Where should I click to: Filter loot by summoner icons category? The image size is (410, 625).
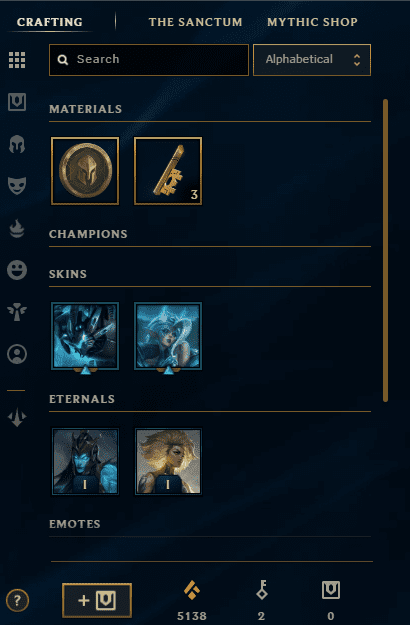pyautogui.click(x=17, y=354)
